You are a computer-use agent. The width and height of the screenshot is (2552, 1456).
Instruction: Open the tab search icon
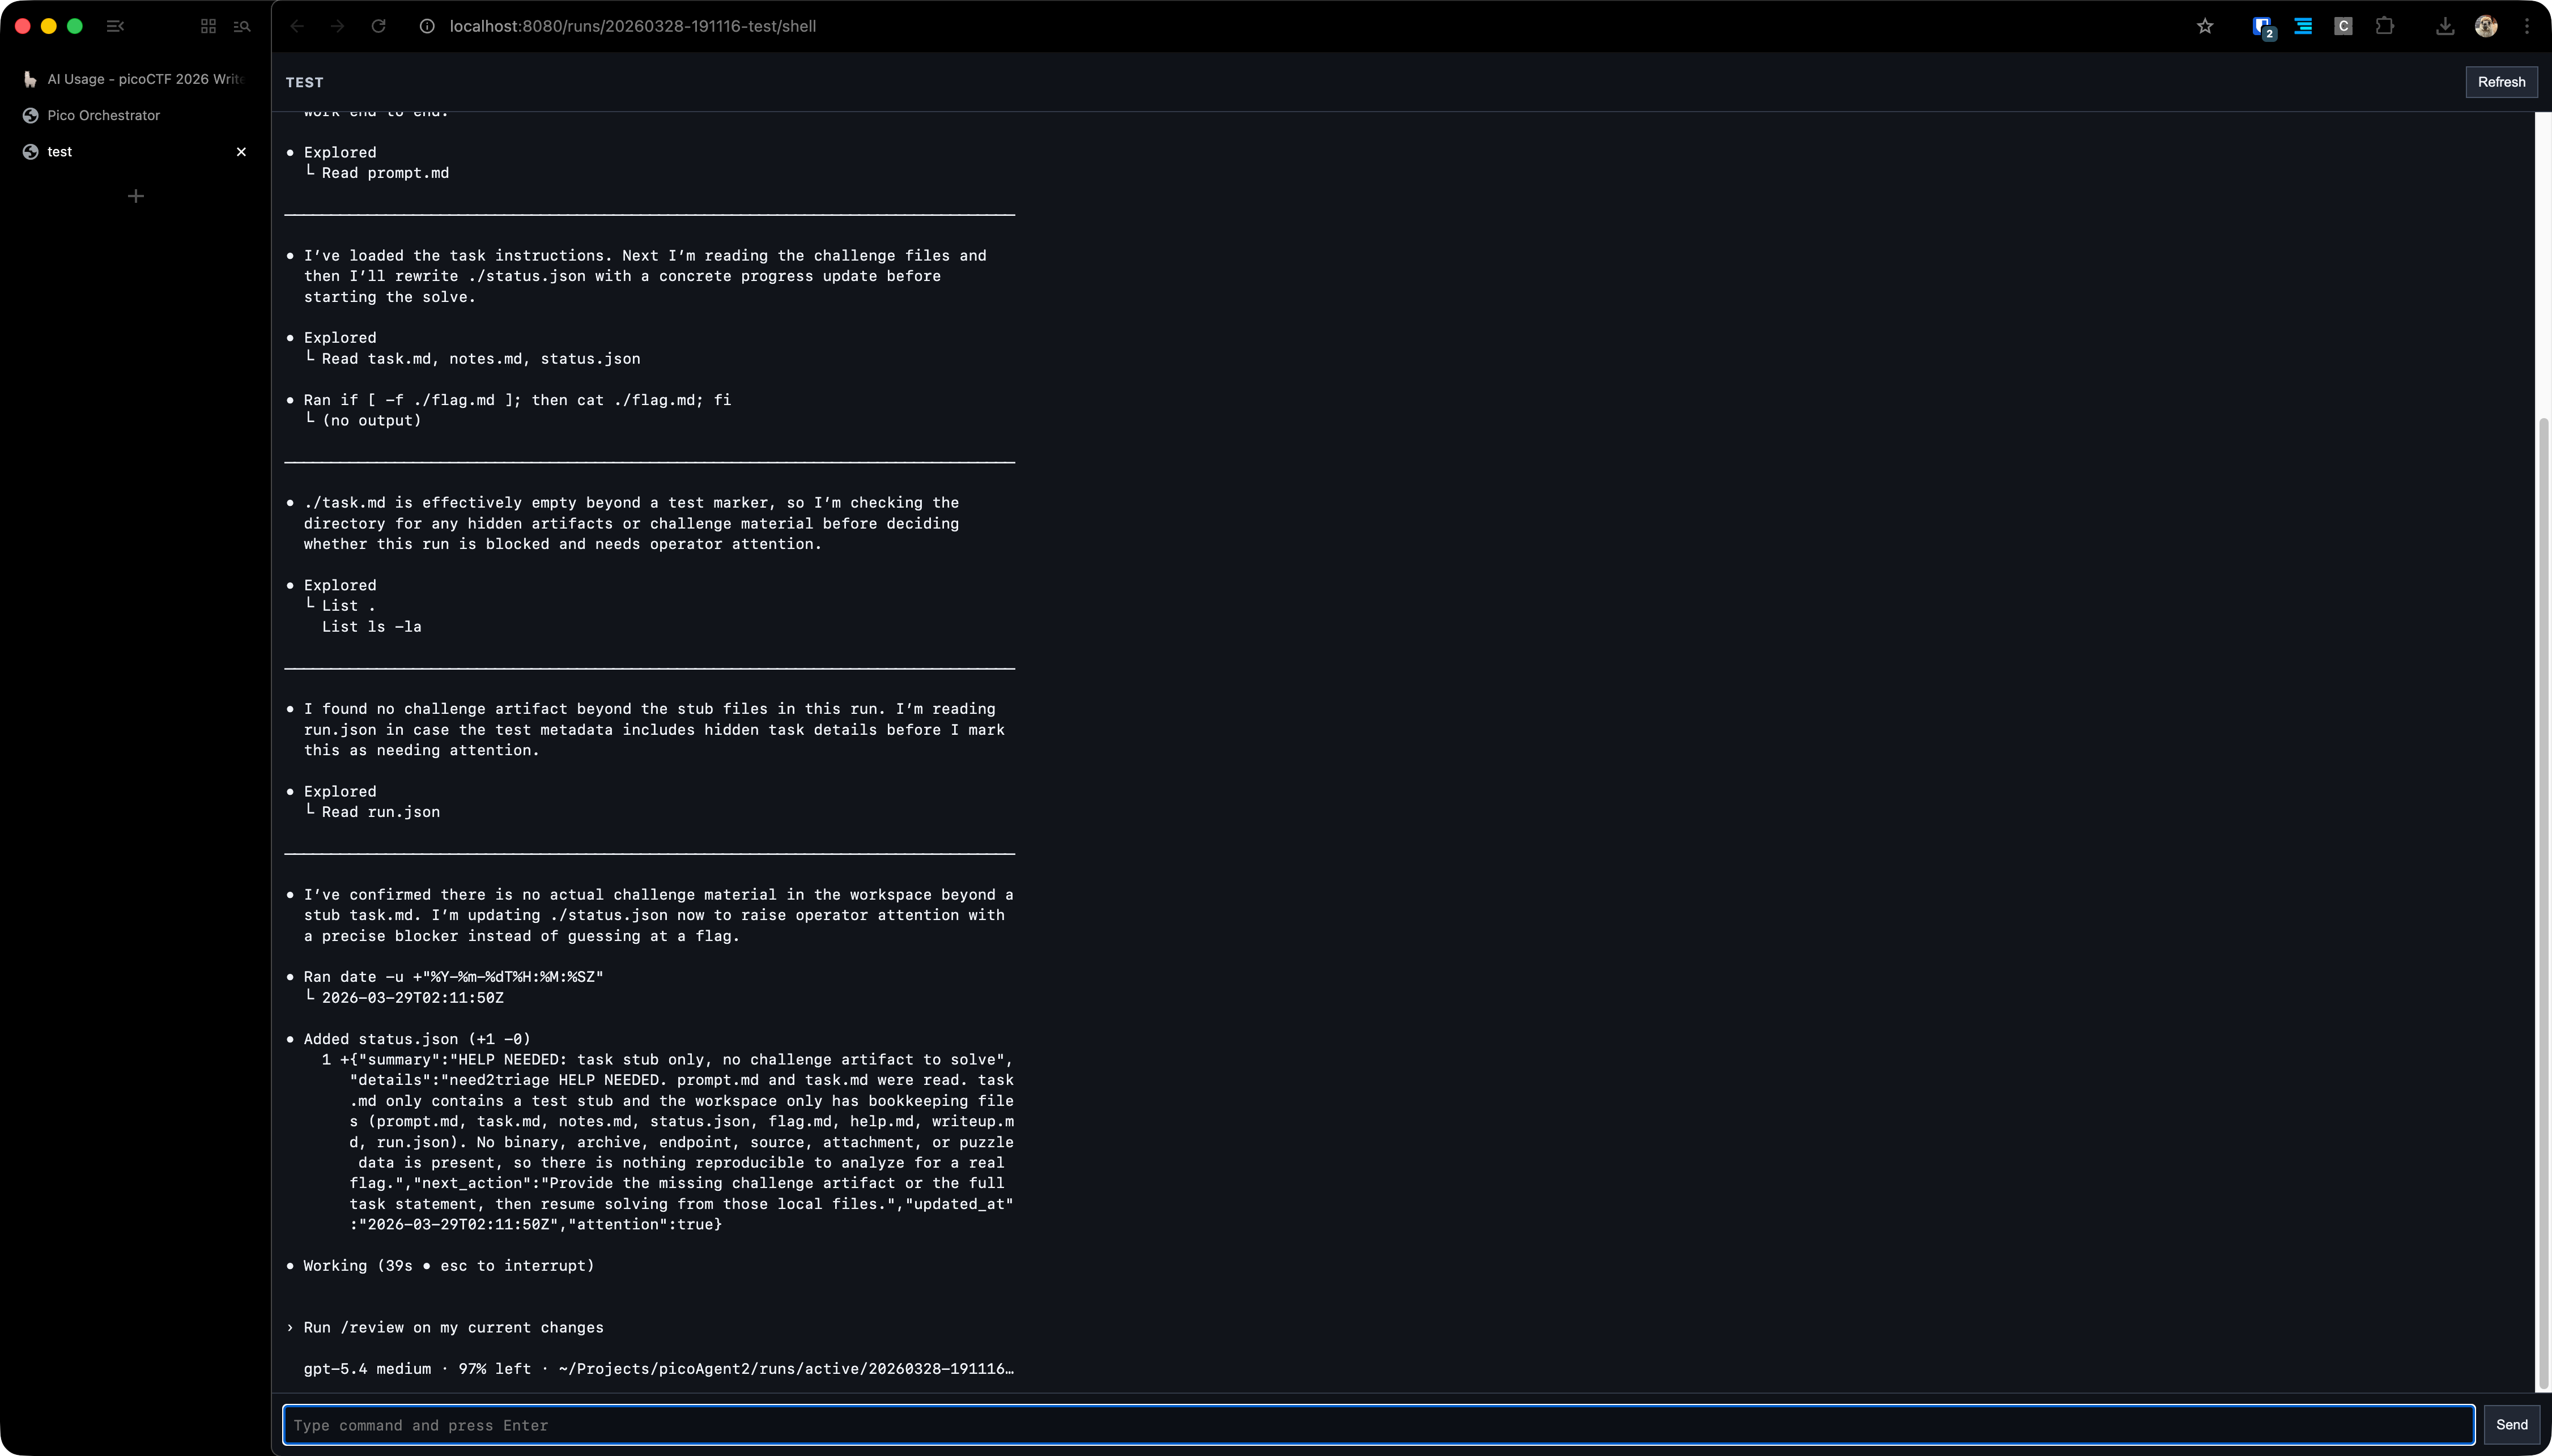(242, 26)
